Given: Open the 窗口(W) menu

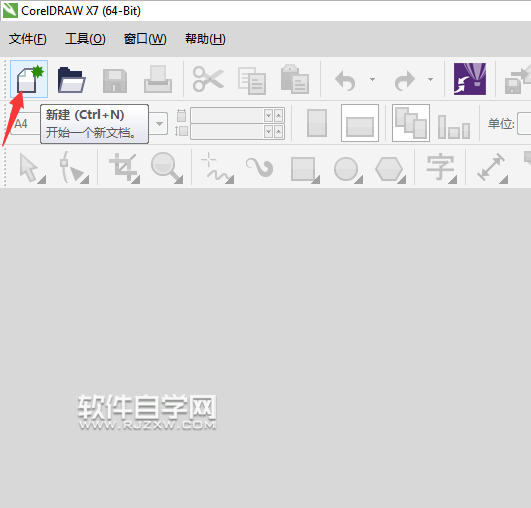Looking at the screenshot, I should pyautogui.click(x=145, y=39).
